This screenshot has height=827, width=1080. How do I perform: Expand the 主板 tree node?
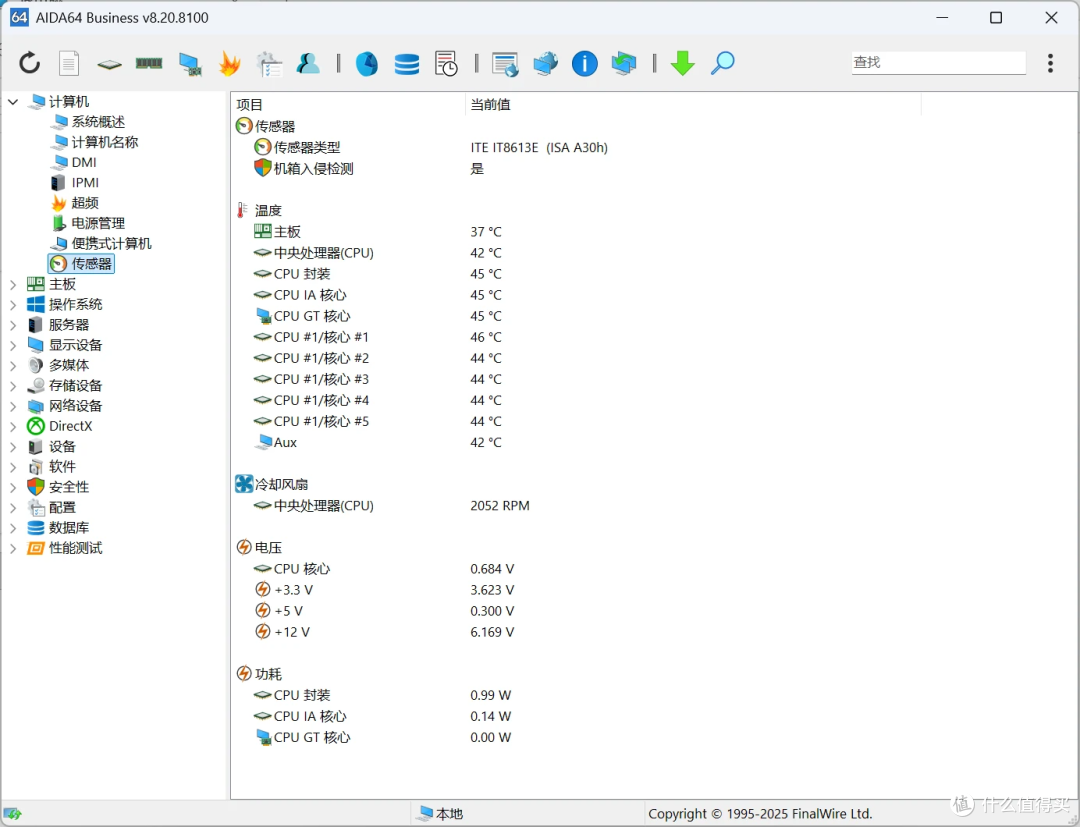pos(13,284)
